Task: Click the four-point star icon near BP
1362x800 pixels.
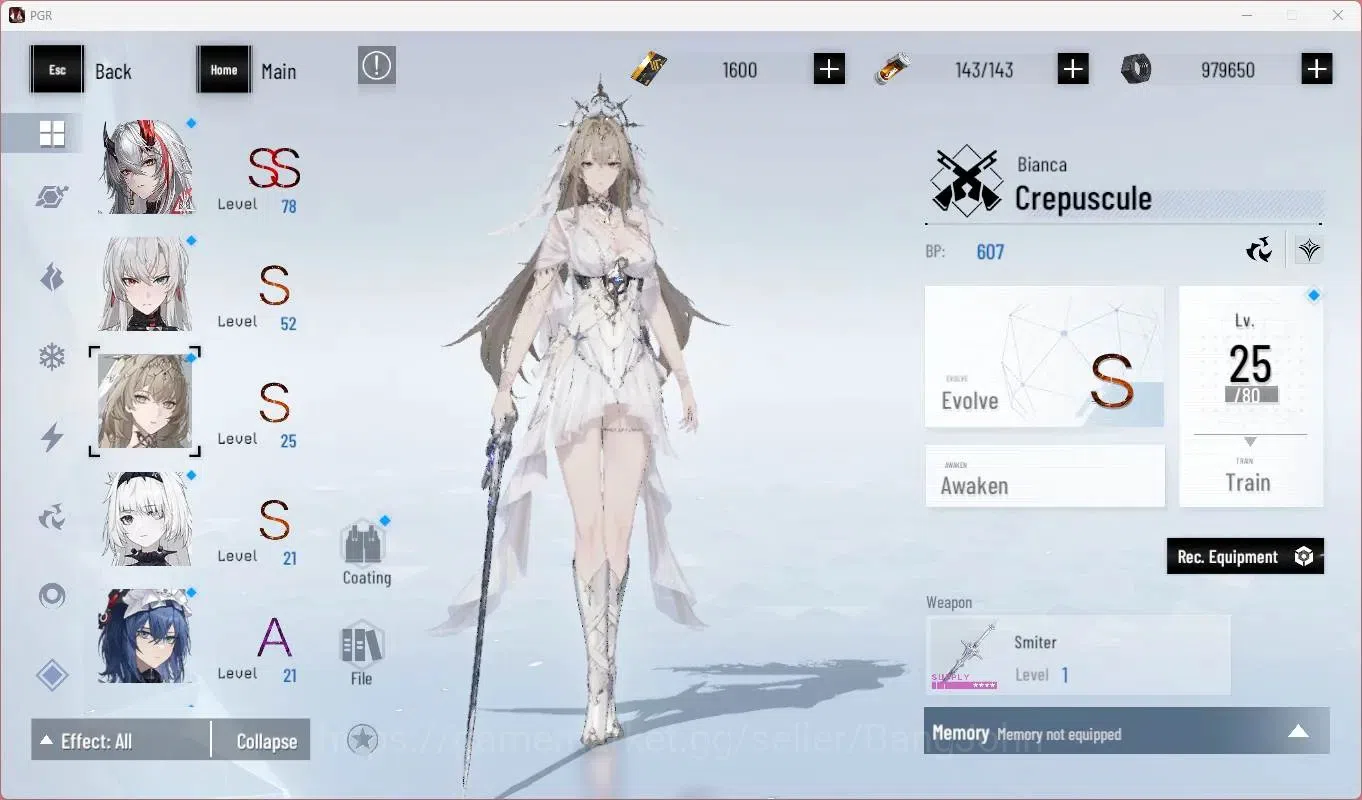Action: click(1309, 250)
